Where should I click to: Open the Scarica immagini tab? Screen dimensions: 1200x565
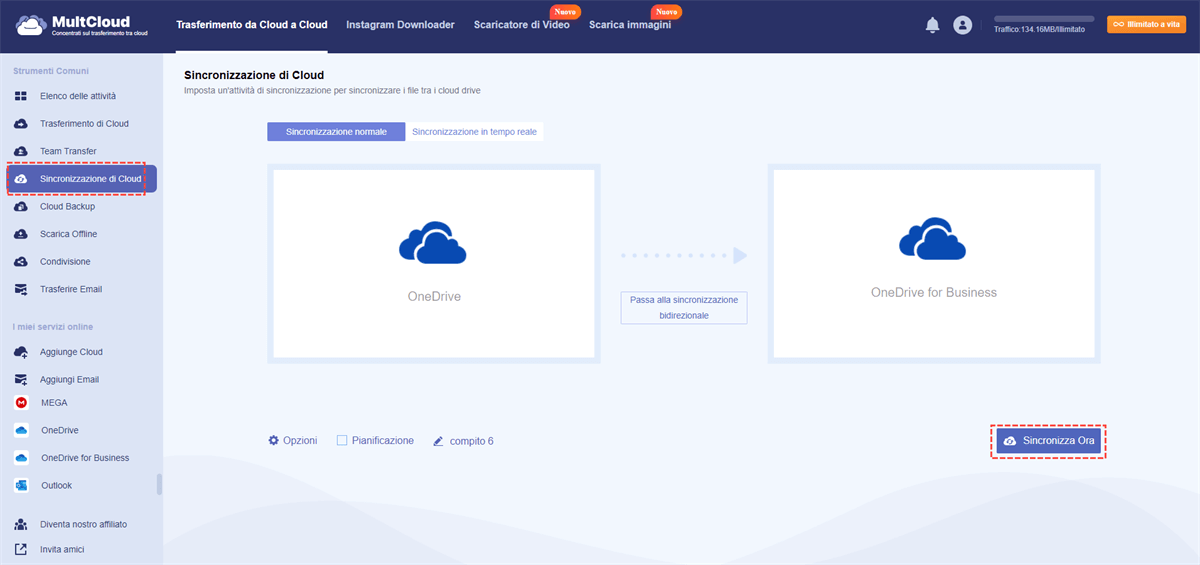coord(630,24)
